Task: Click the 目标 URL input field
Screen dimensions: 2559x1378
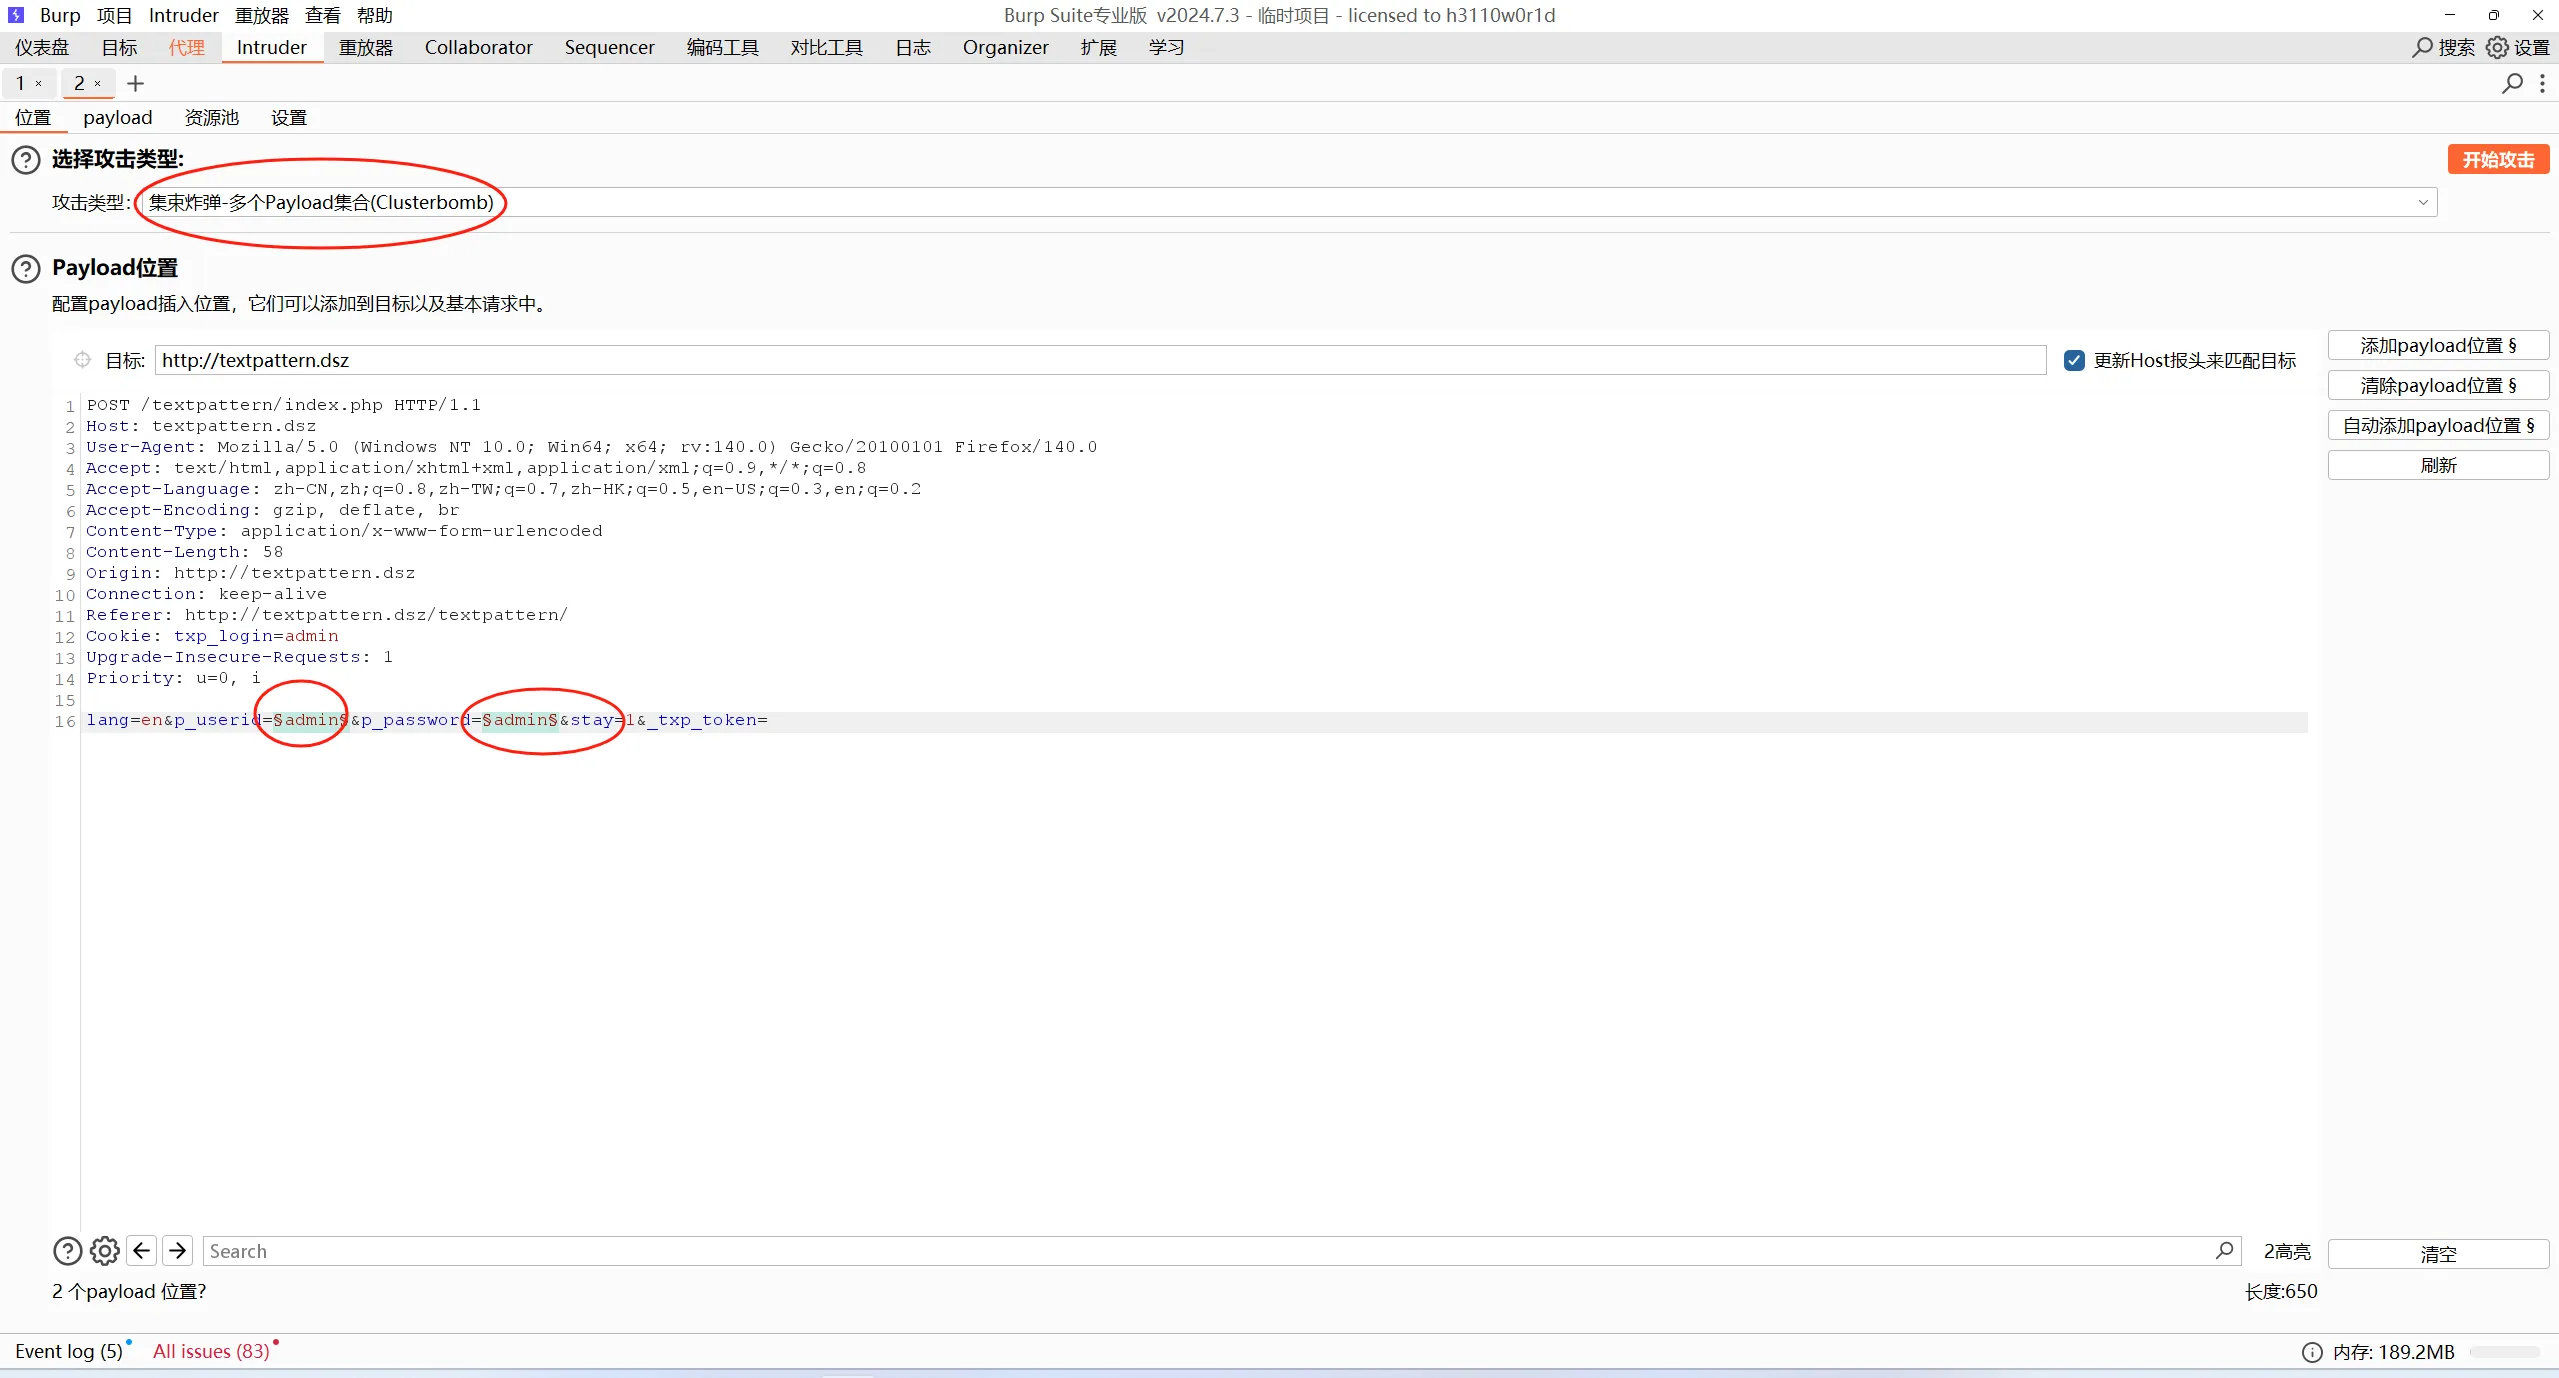Action: click(1100, 361)
